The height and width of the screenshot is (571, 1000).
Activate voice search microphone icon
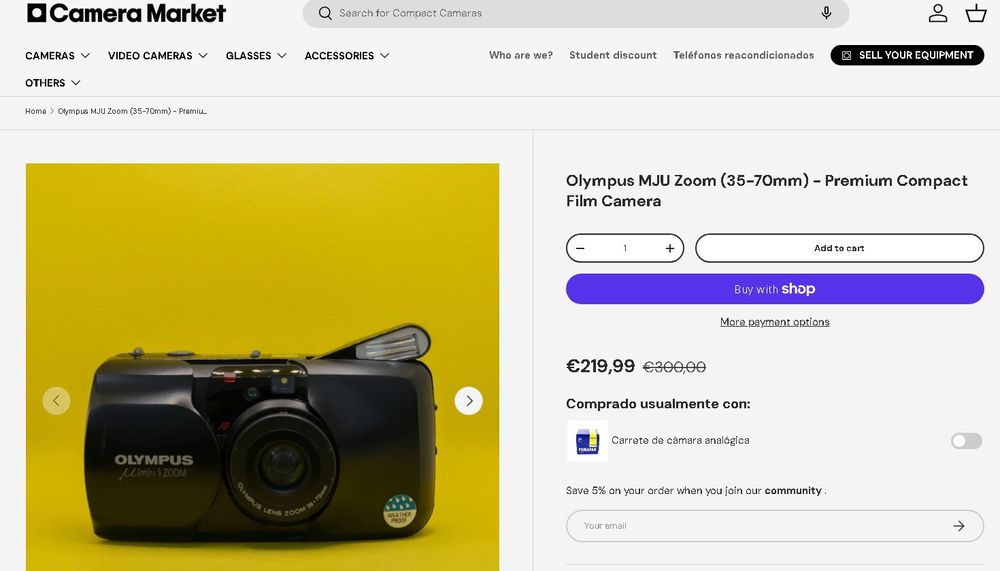826,13
